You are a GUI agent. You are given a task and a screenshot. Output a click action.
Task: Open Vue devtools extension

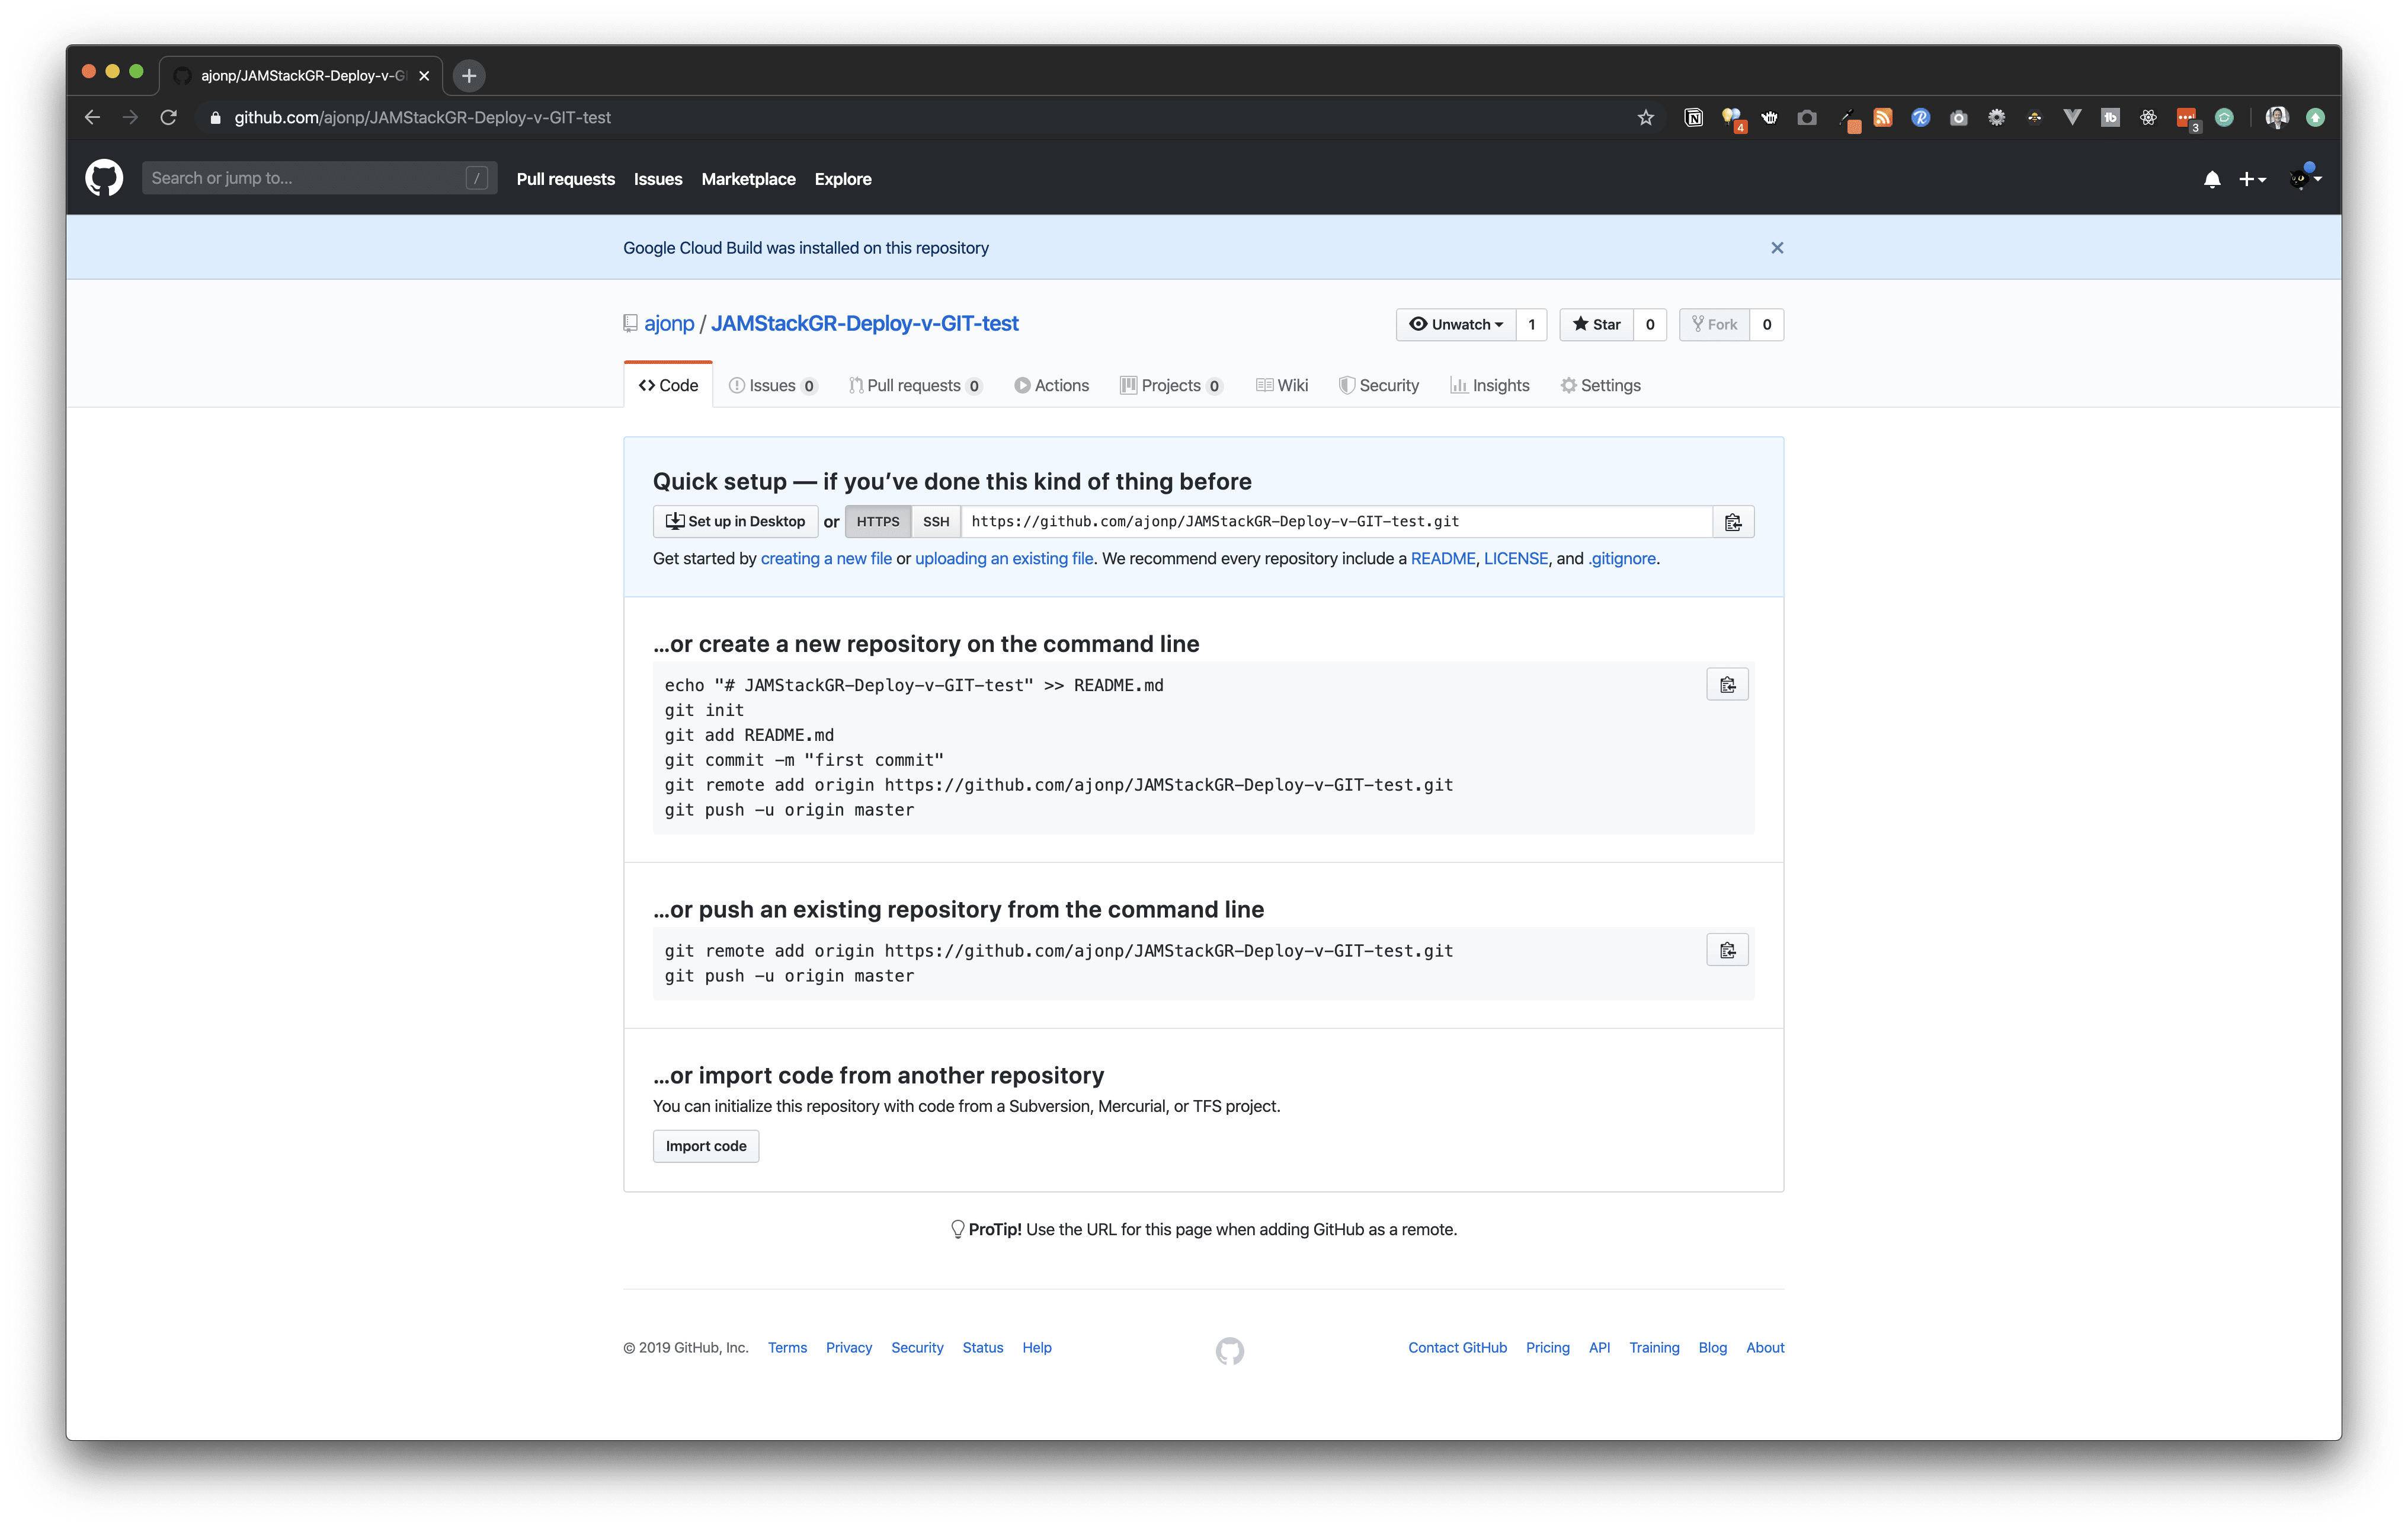(2072, 118)
